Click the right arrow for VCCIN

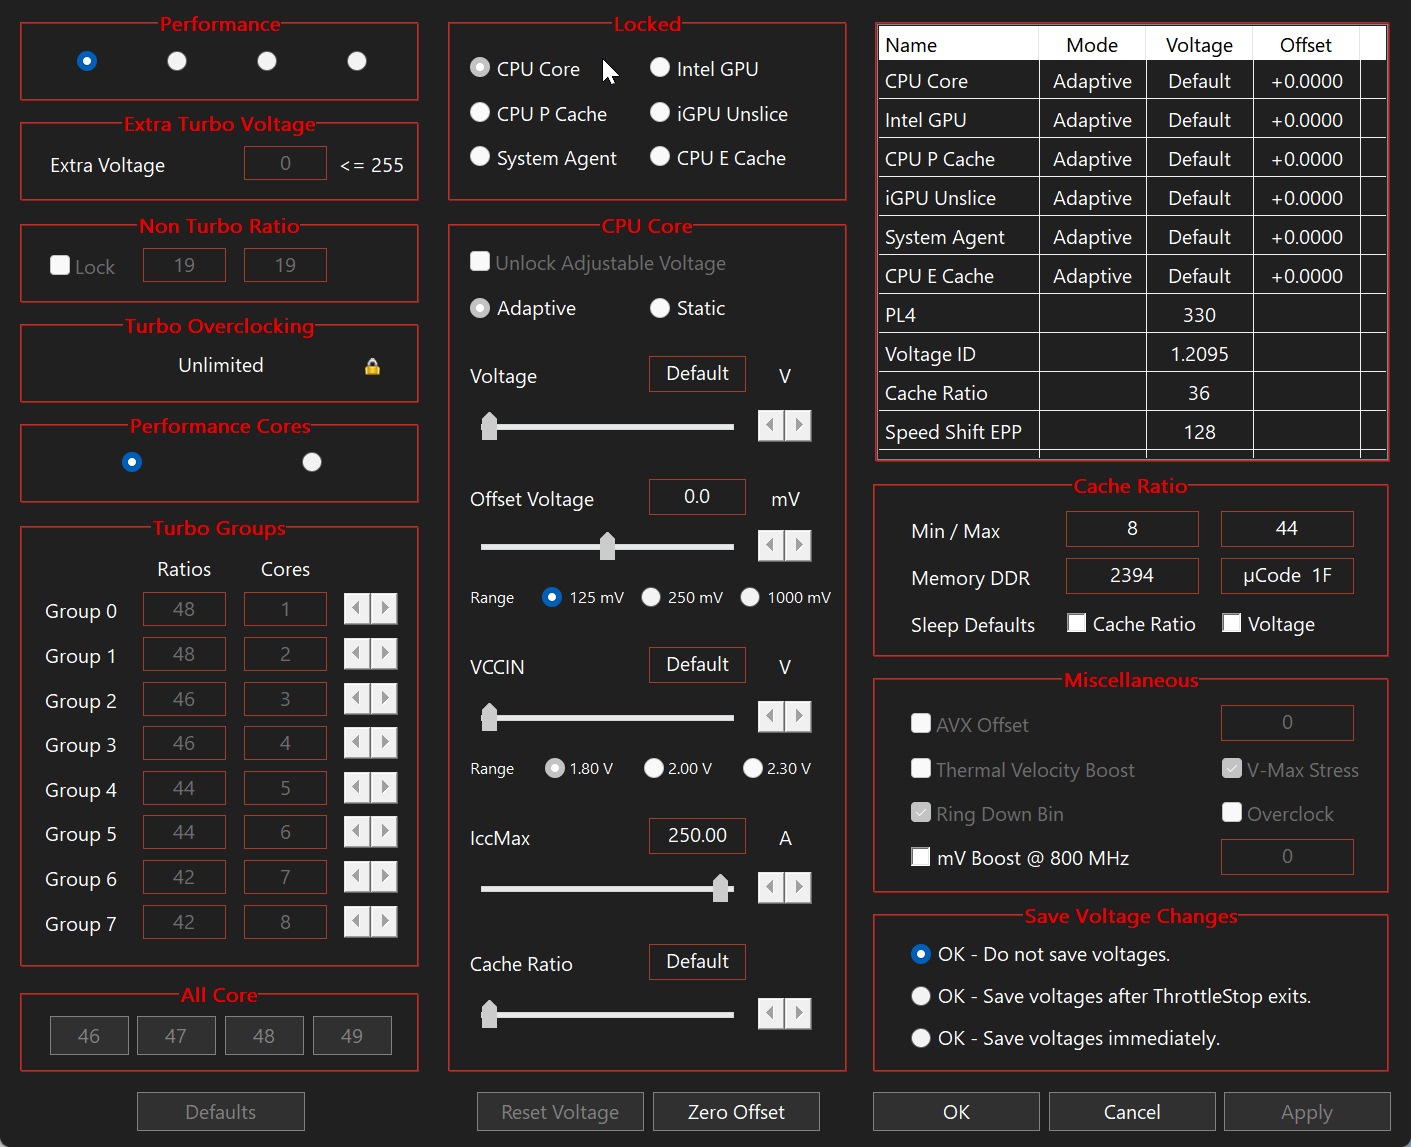pyautogui.click(x=798, y=716)
